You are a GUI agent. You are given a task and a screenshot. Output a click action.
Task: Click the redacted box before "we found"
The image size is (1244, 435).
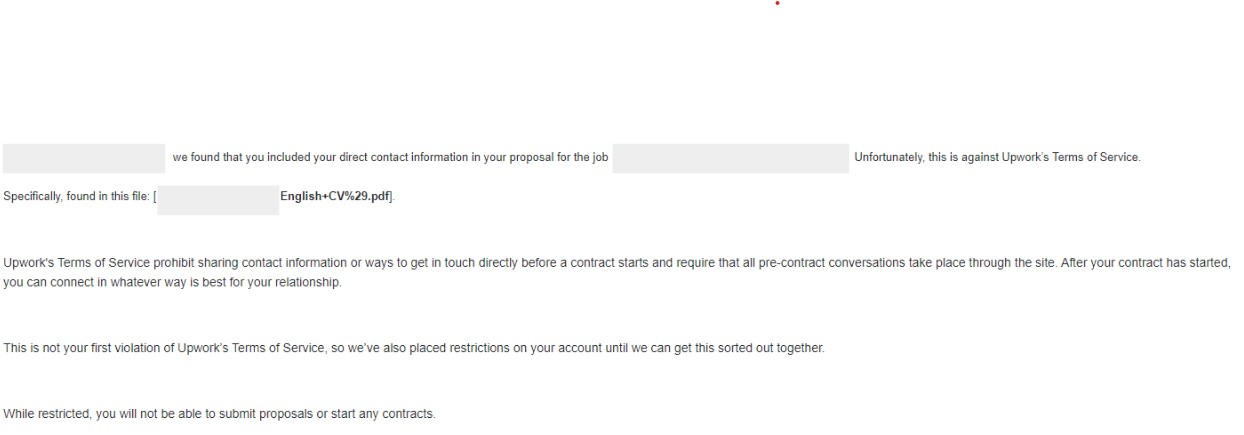(84, 158)
